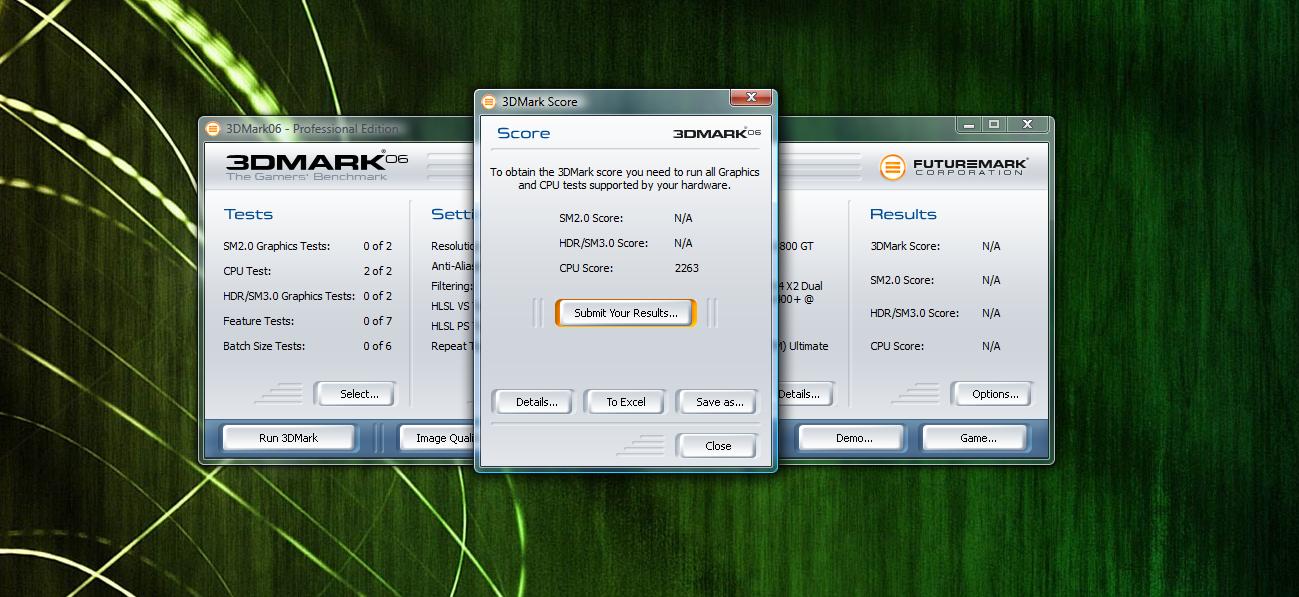The height and width of the screenshot is (597, 1299).
Task: Close the 3DMark Score dialog with Close button
Action: click(x=718, y=446)
